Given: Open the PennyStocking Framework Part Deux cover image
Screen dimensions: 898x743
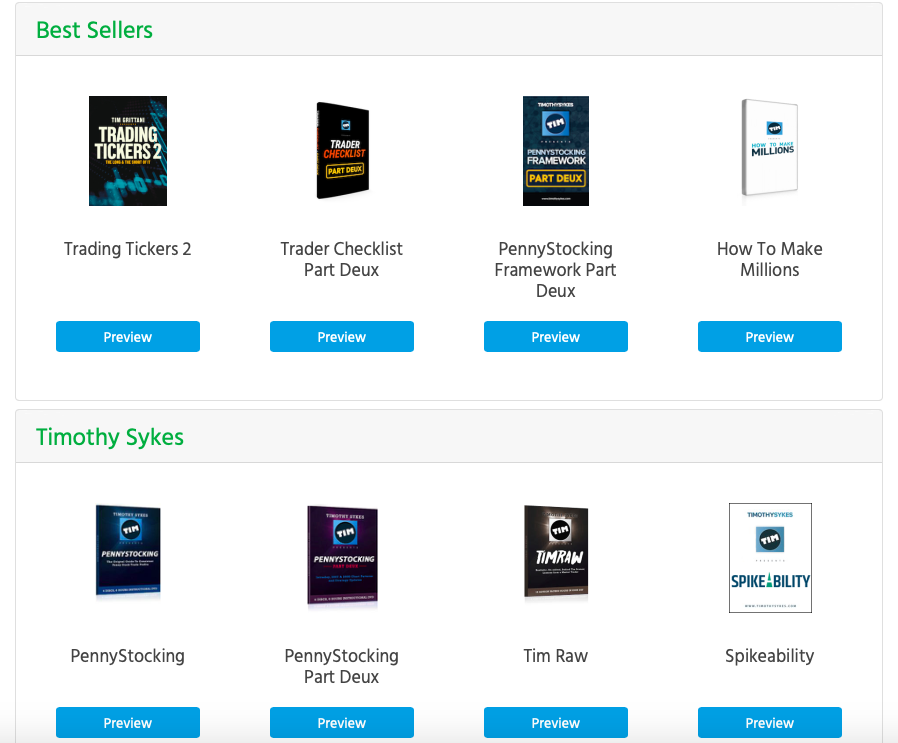Looking at the screenshot, I should tap(556, 151).
